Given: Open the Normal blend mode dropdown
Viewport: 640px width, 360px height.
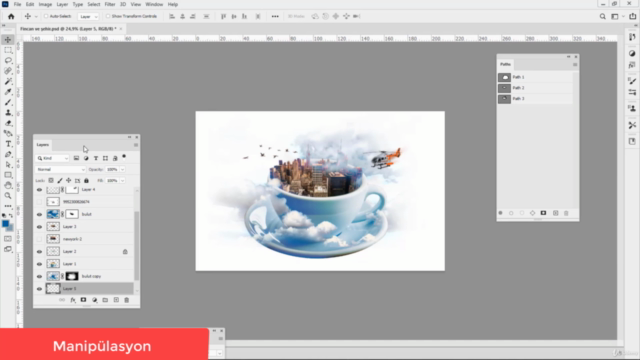Looking at the screenshot, I should [60, 169].
